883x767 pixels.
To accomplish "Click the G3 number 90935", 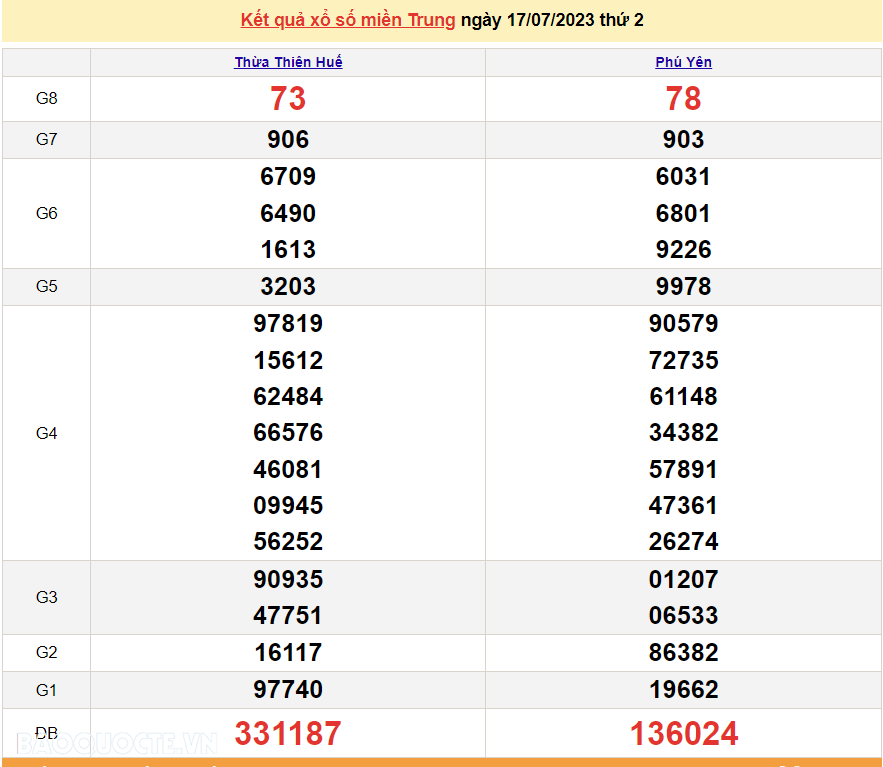I will pos(288,579).
